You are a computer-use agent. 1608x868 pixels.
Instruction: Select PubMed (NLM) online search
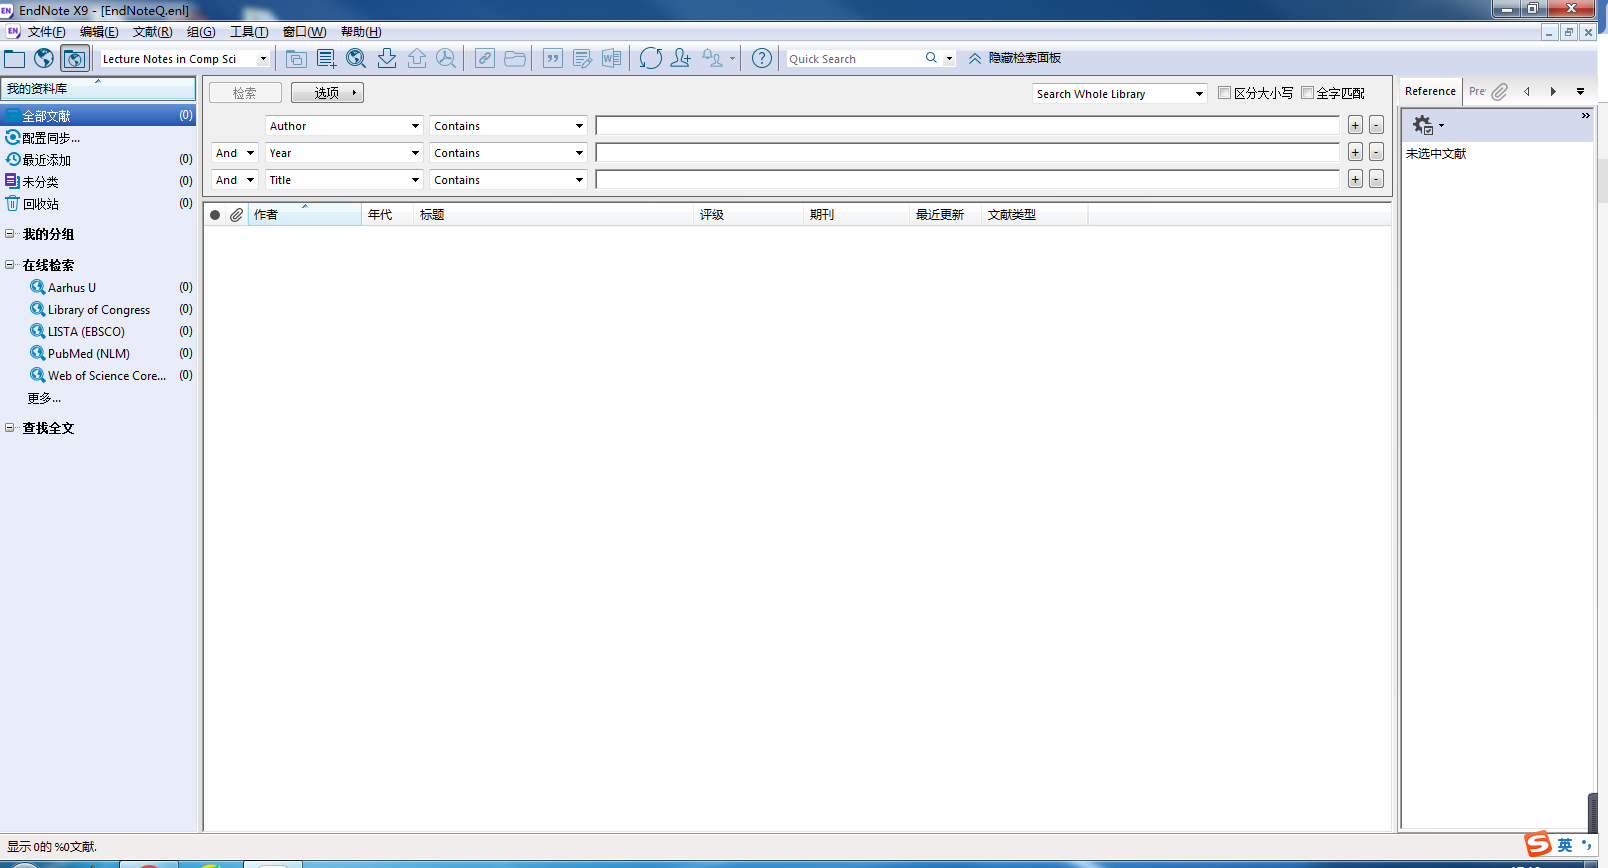point(89,354)
